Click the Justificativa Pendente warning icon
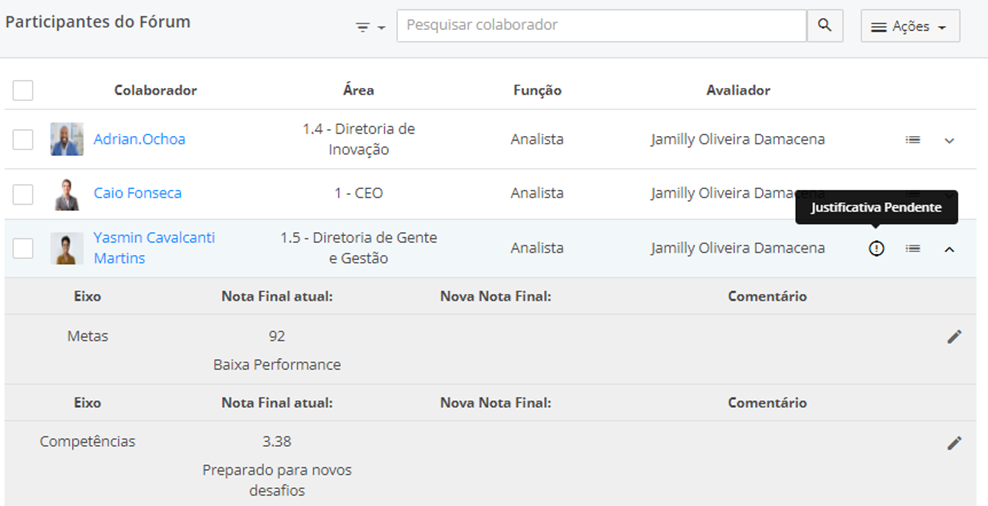Image resolution: width=988 pixels, height=506 pixels. [x=877, y=248]
